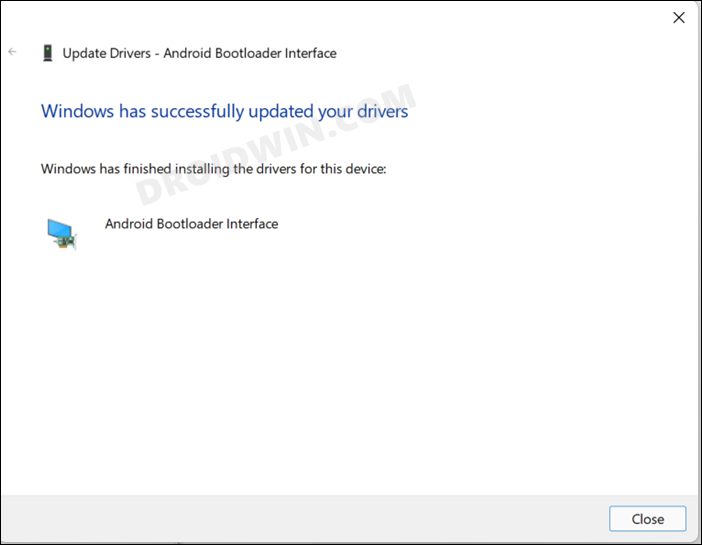Screen dimensions: 702x545
Task: Click the 'Update Drivers - Android Bootloader Interface' title
Action: click(200, 53)
